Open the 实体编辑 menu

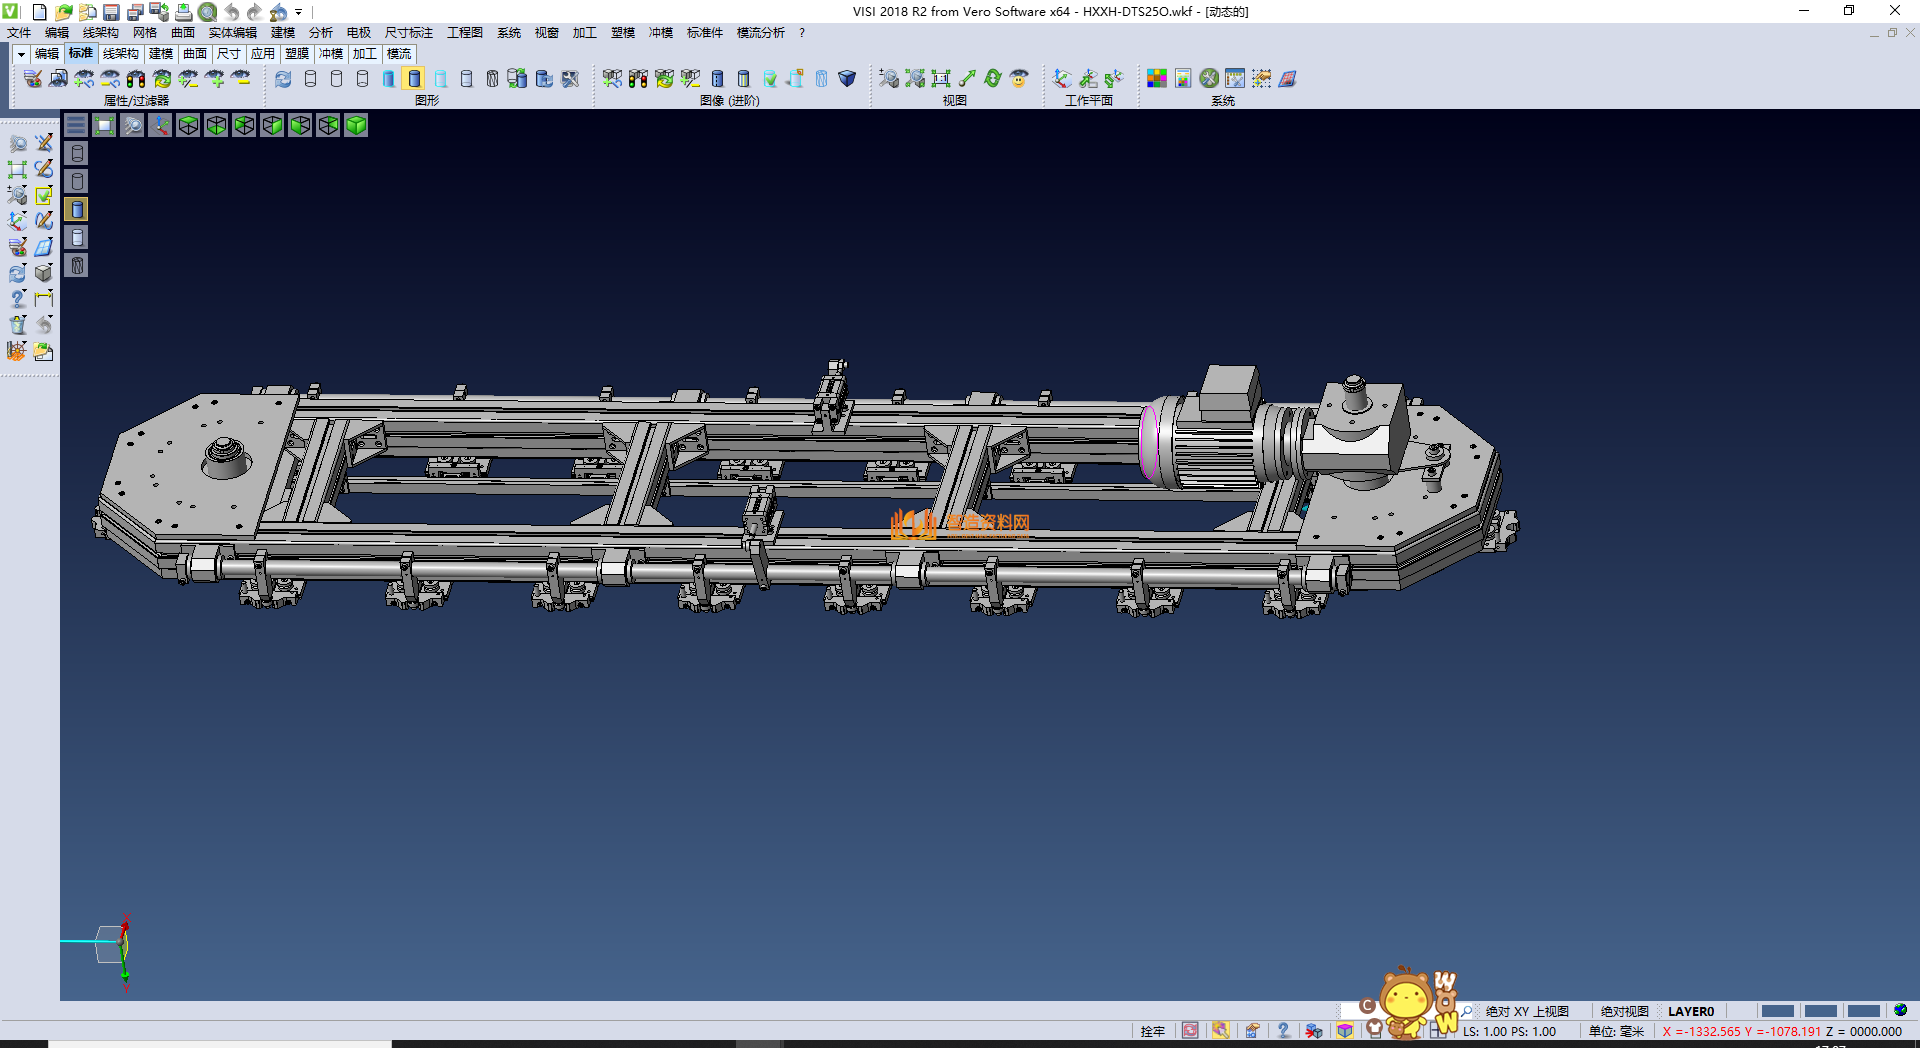(232, 33)
